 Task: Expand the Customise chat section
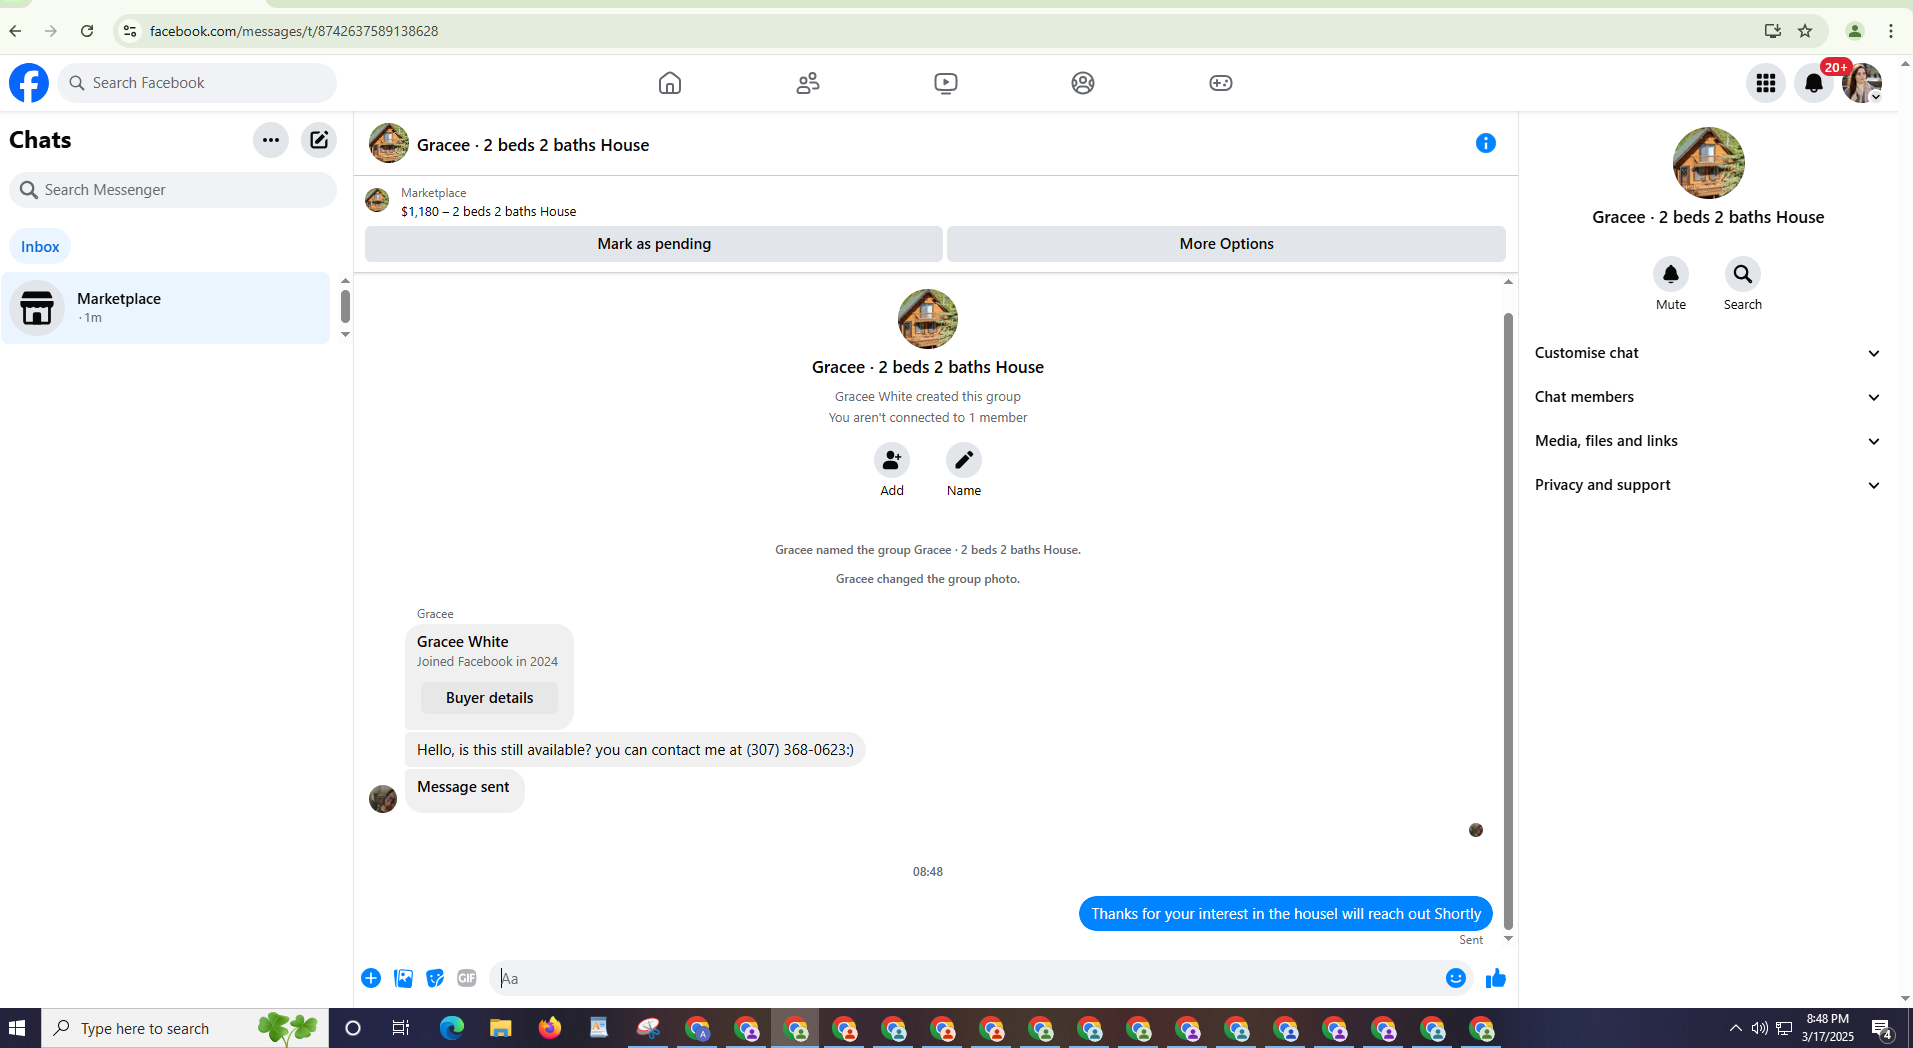[x=1708, y=353]
